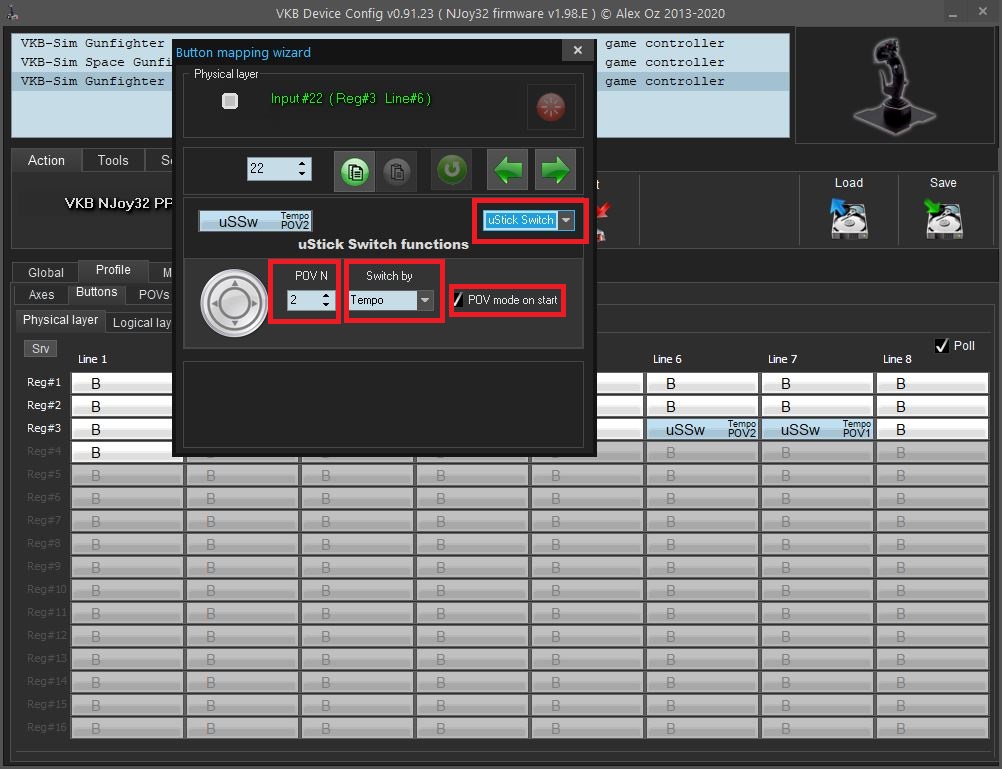Click the input number 22 field

click(270, 169)
